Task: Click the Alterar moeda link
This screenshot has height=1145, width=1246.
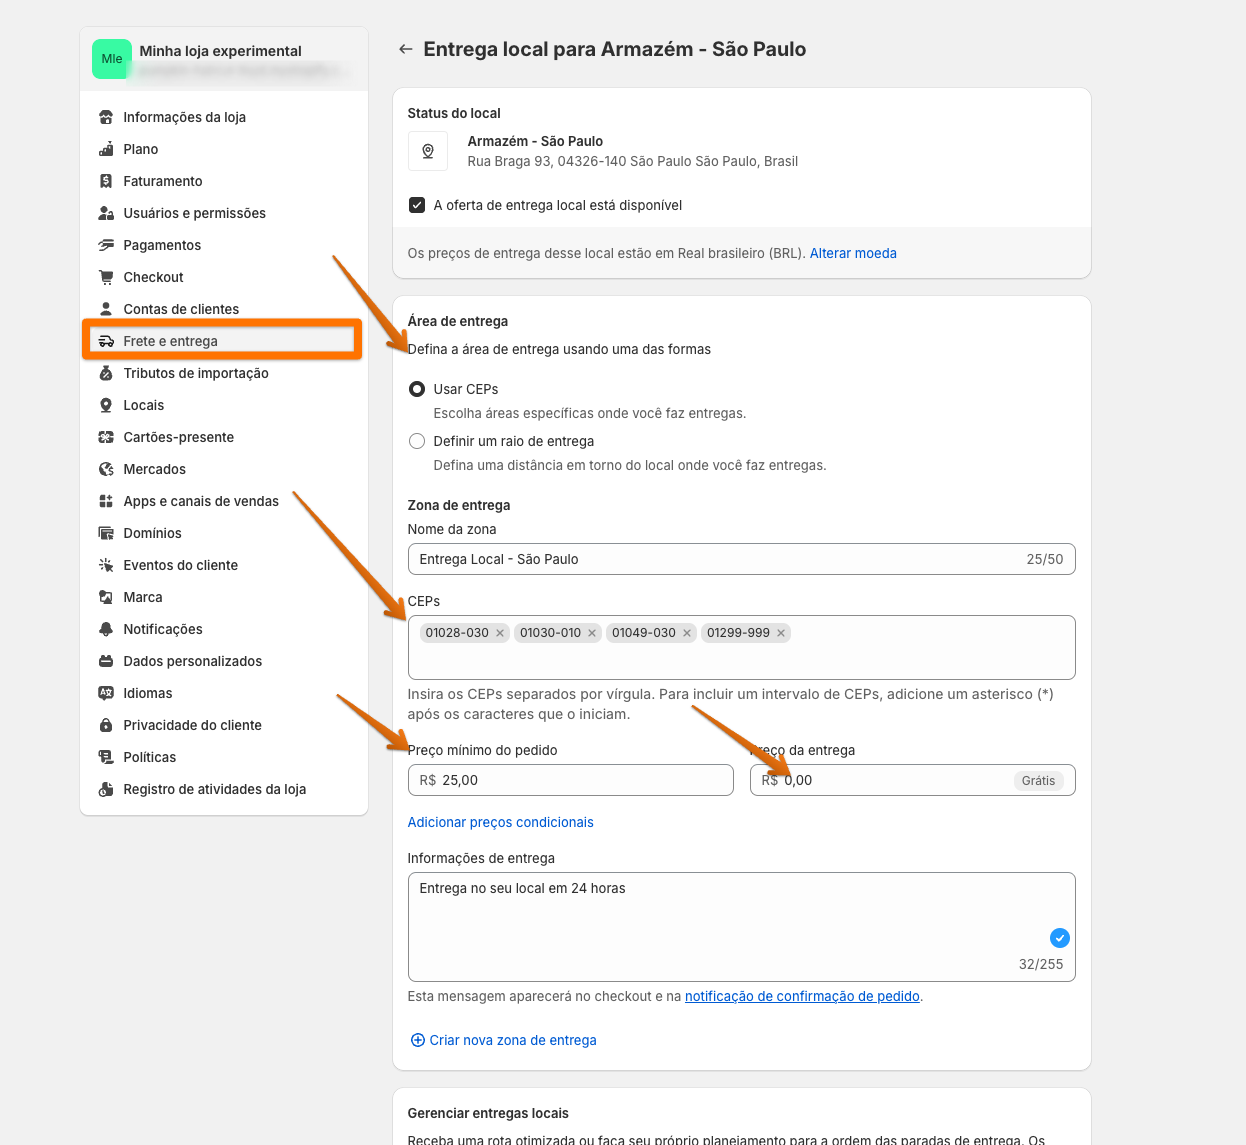Action: pyautogui.click(x=853, y=253)
